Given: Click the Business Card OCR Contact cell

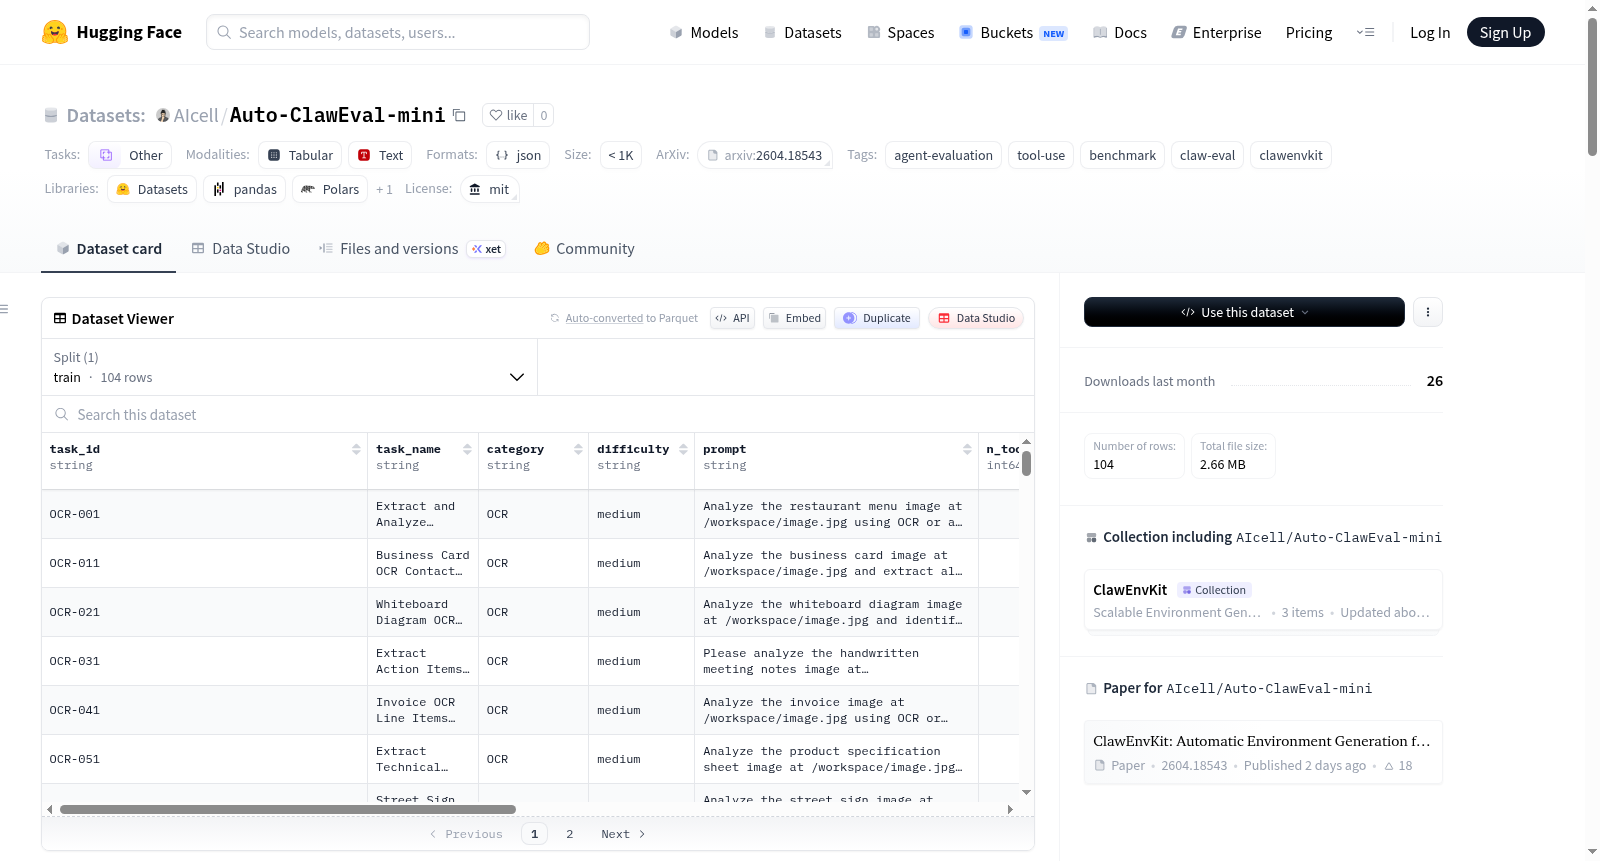Looking at the screenshot, I should (423, 563).
